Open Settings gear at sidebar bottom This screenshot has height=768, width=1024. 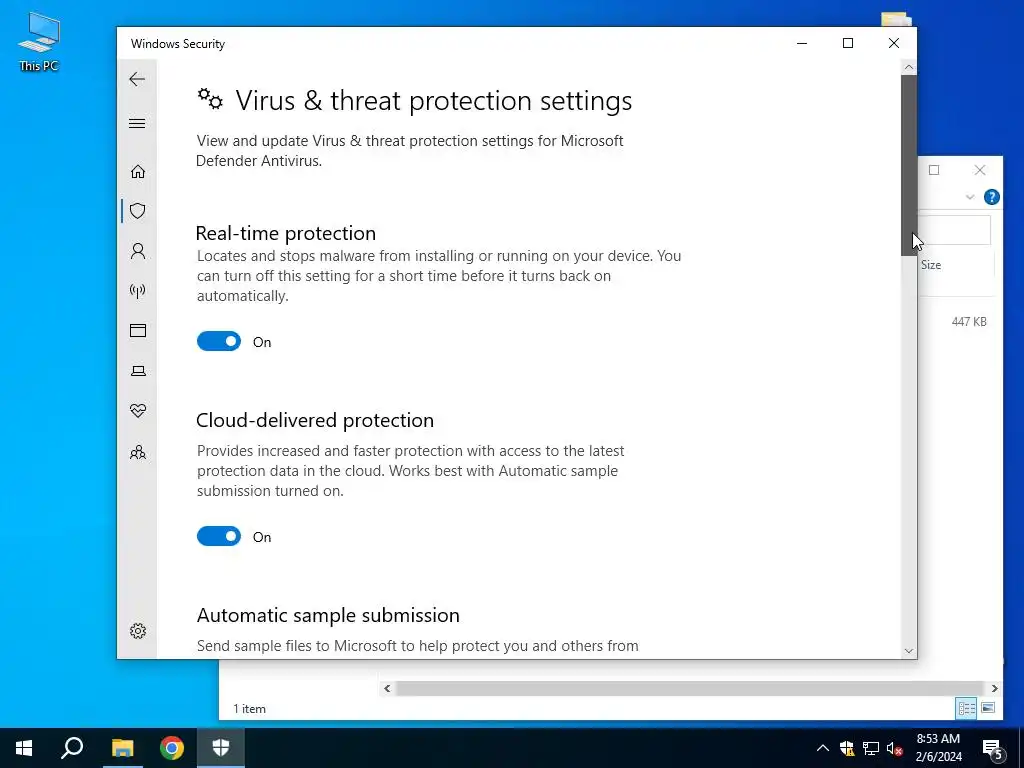tap(138, 631)
